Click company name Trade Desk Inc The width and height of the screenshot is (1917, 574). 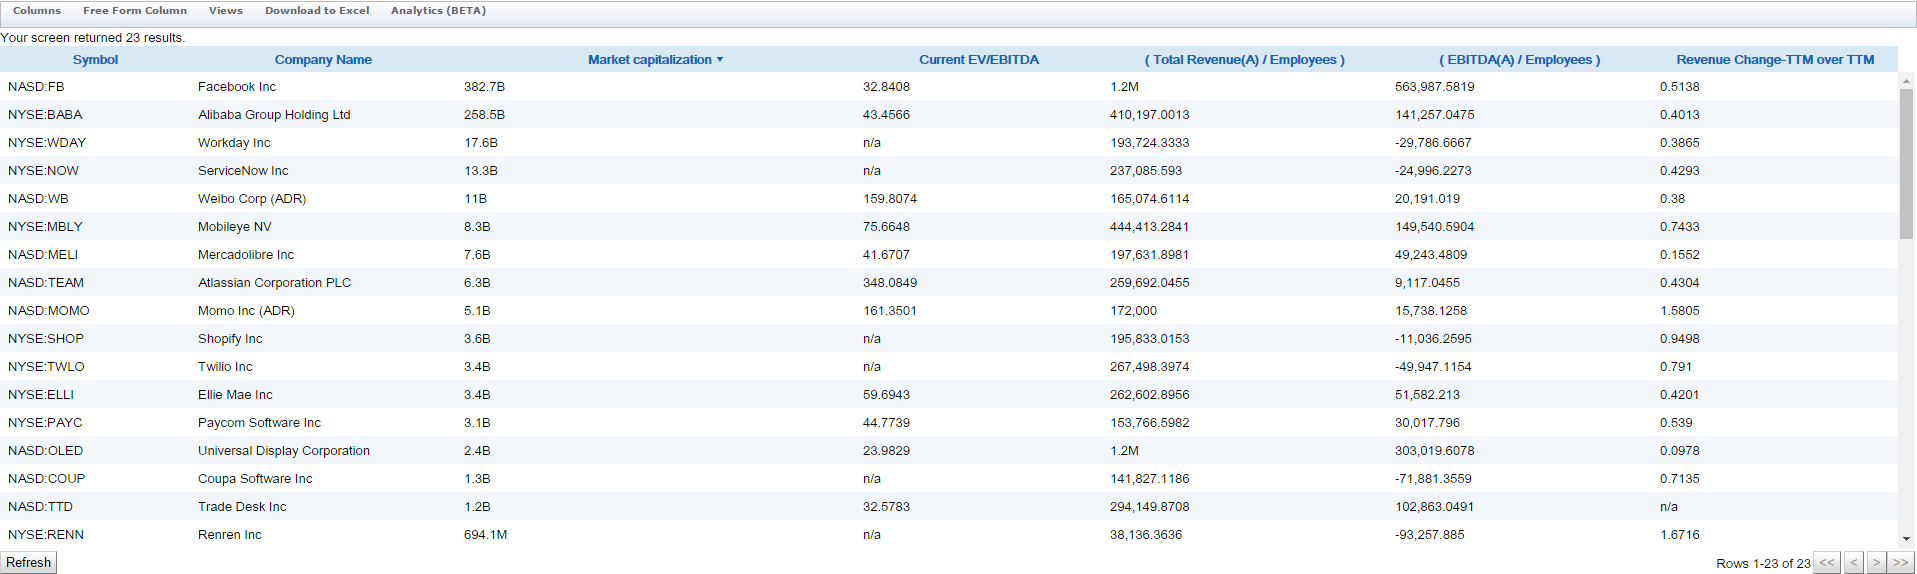[242, 507]
